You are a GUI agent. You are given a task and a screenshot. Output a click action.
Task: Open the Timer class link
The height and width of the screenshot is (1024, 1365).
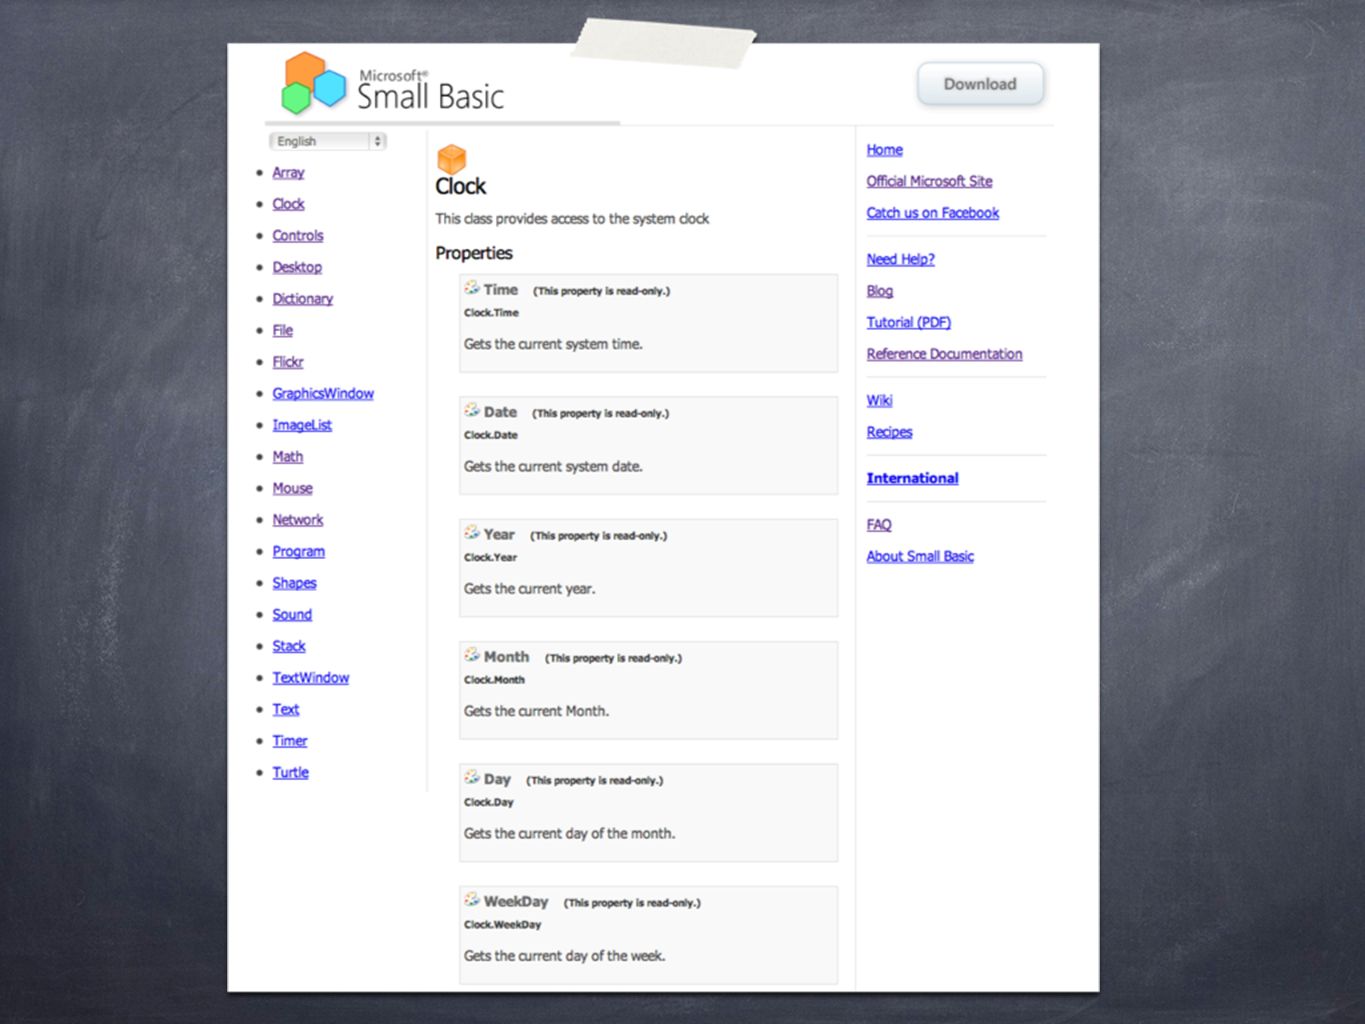290,741
